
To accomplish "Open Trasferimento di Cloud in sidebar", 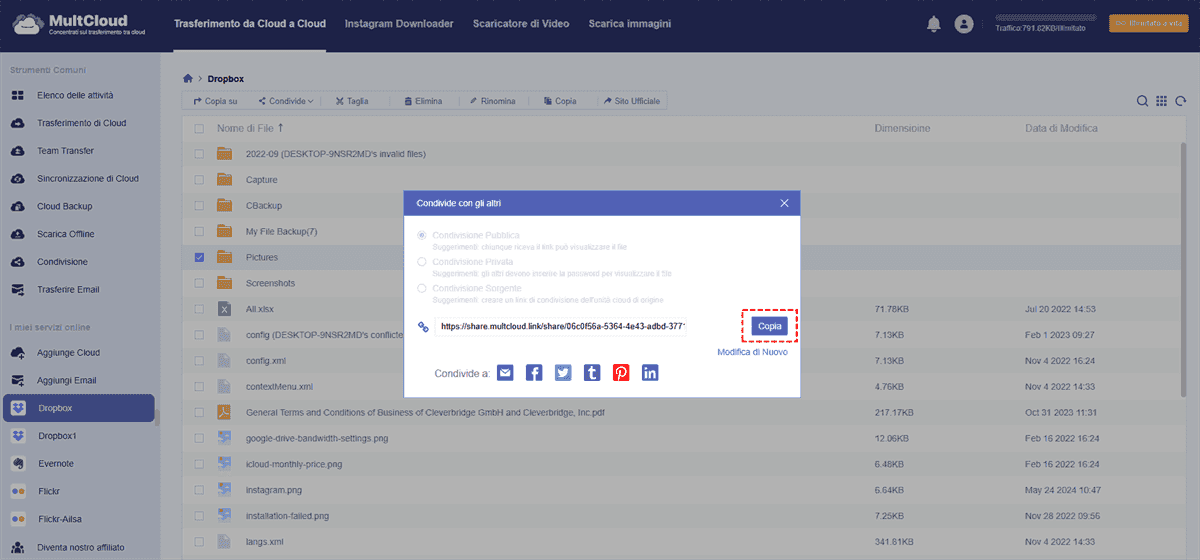I will click(81, 123).
